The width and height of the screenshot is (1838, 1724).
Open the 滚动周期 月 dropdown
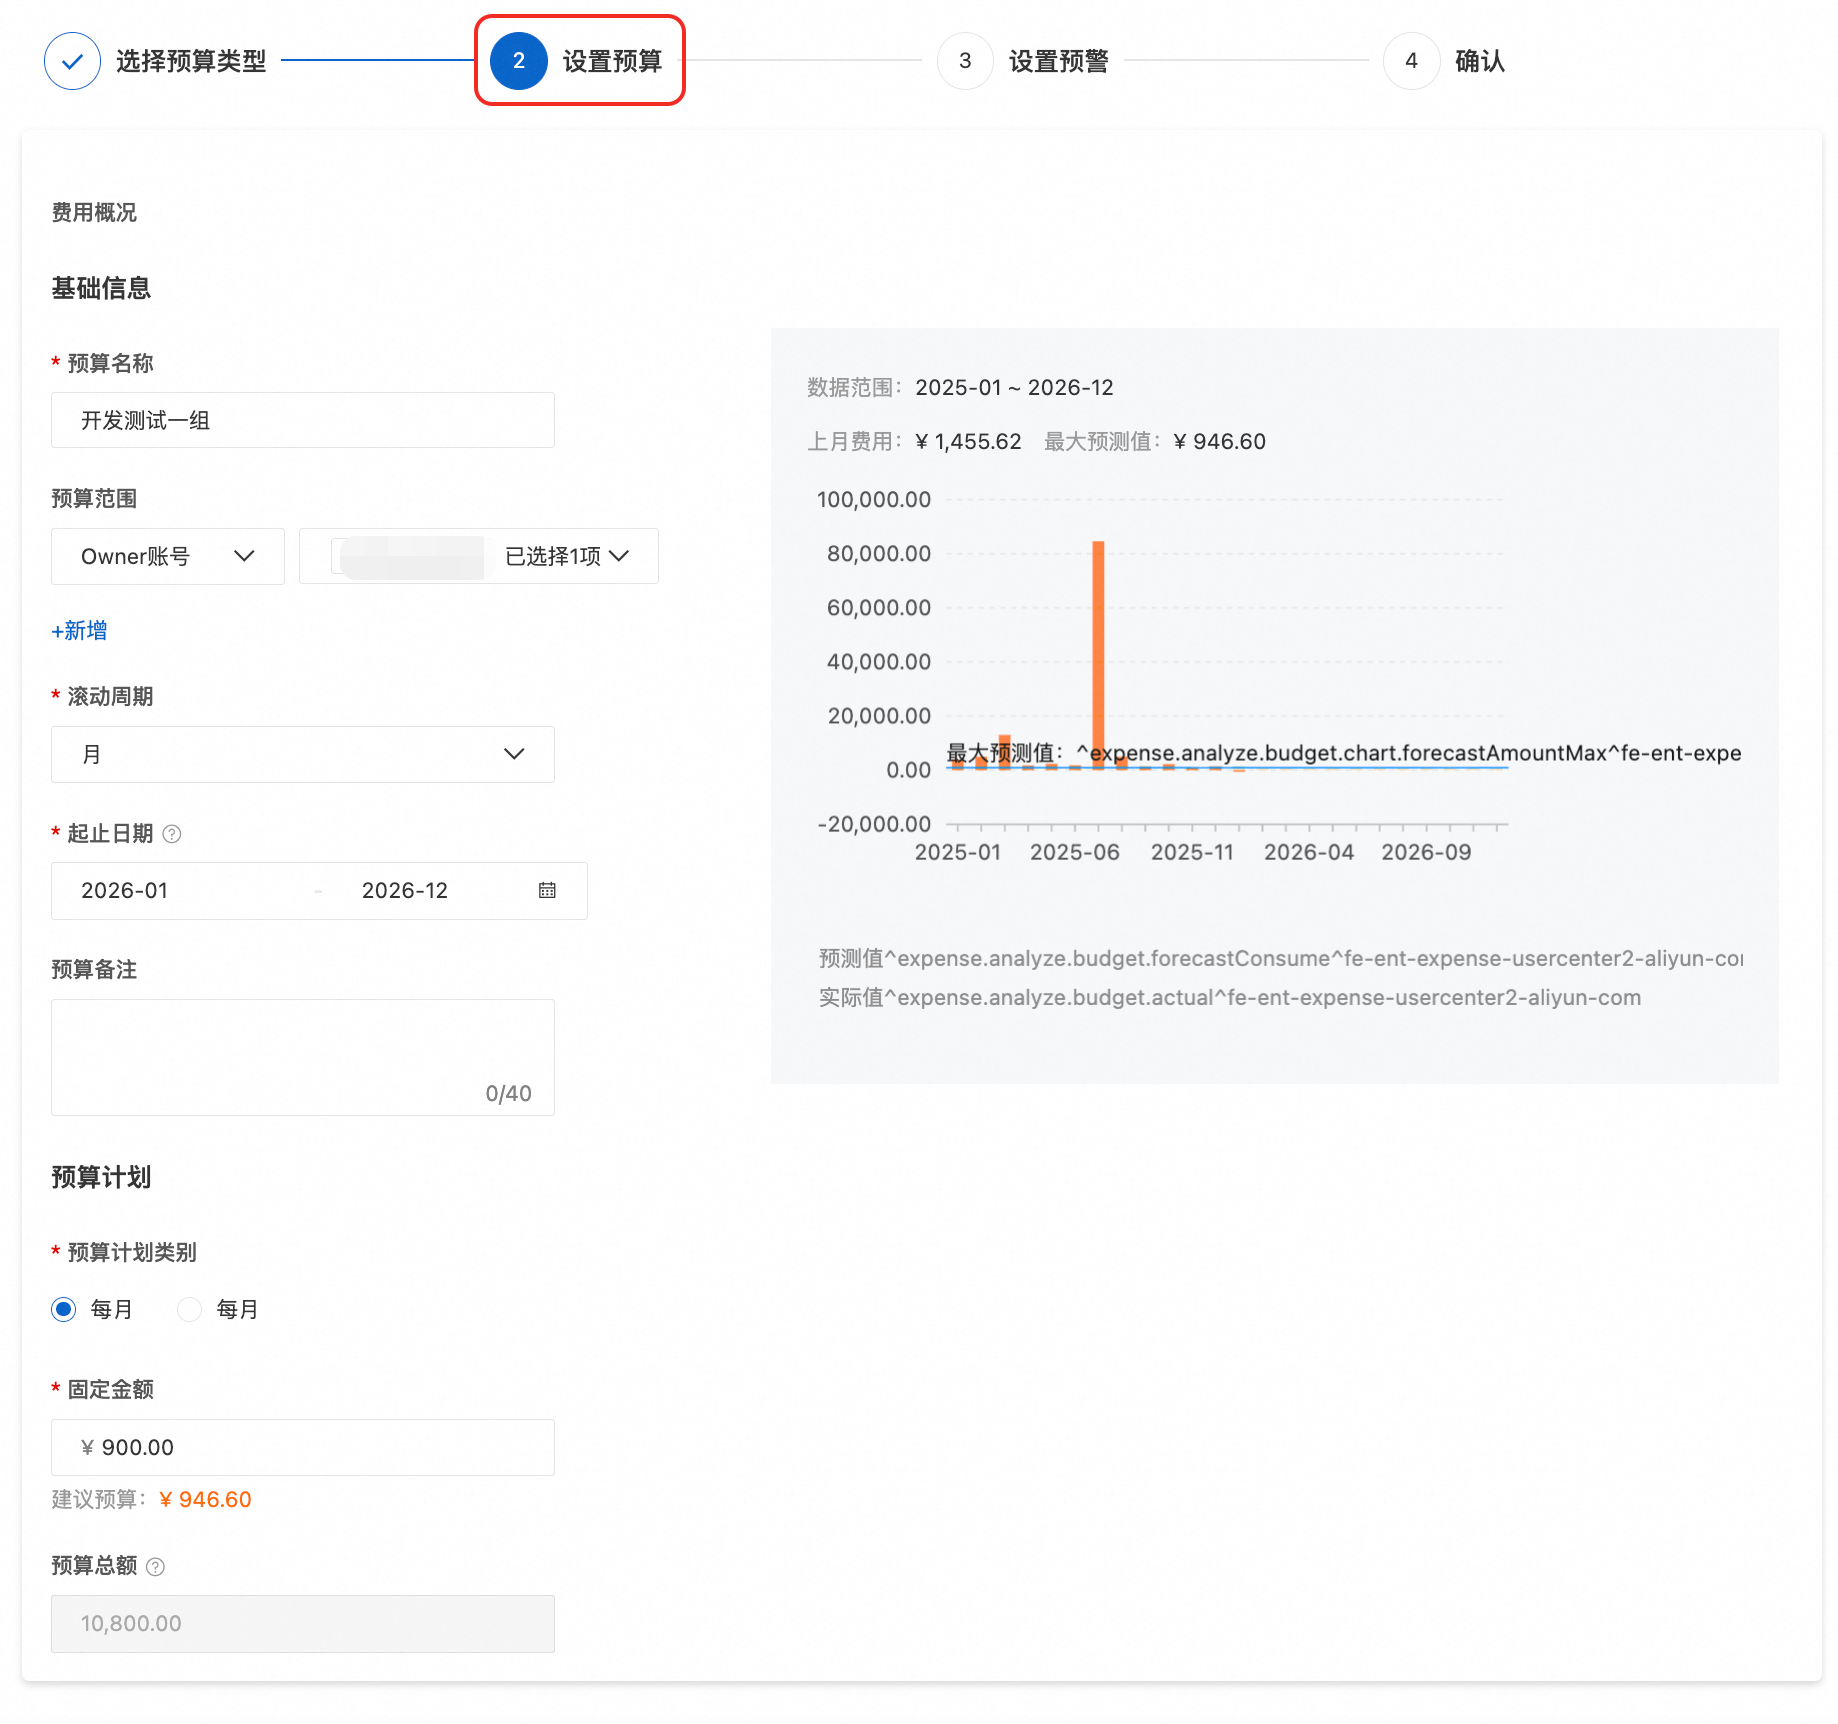point(303,754)
